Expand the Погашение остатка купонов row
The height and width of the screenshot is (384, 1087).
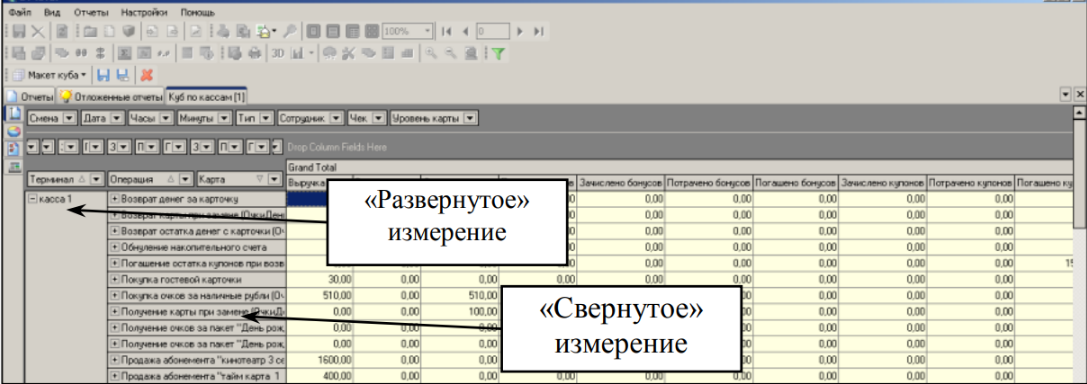pos(114,263)
